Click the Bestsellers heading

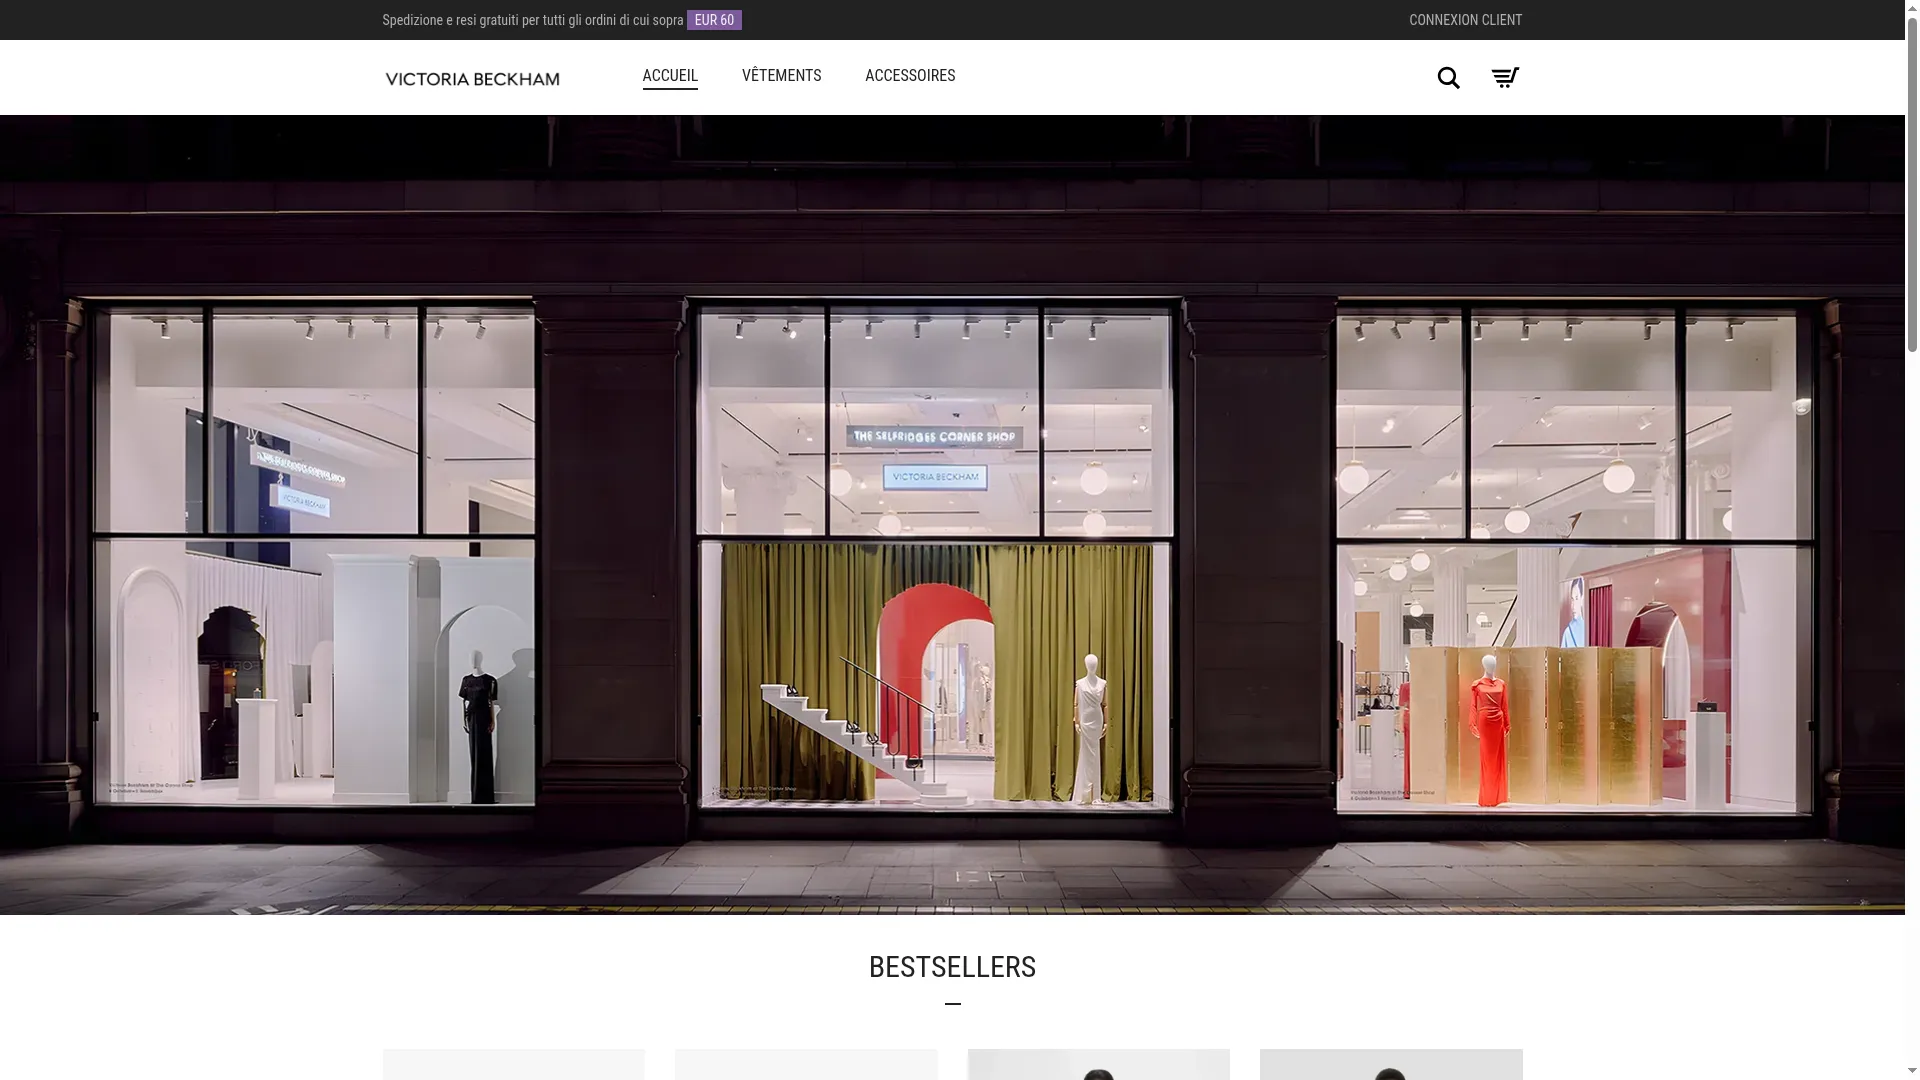[952, 967]
